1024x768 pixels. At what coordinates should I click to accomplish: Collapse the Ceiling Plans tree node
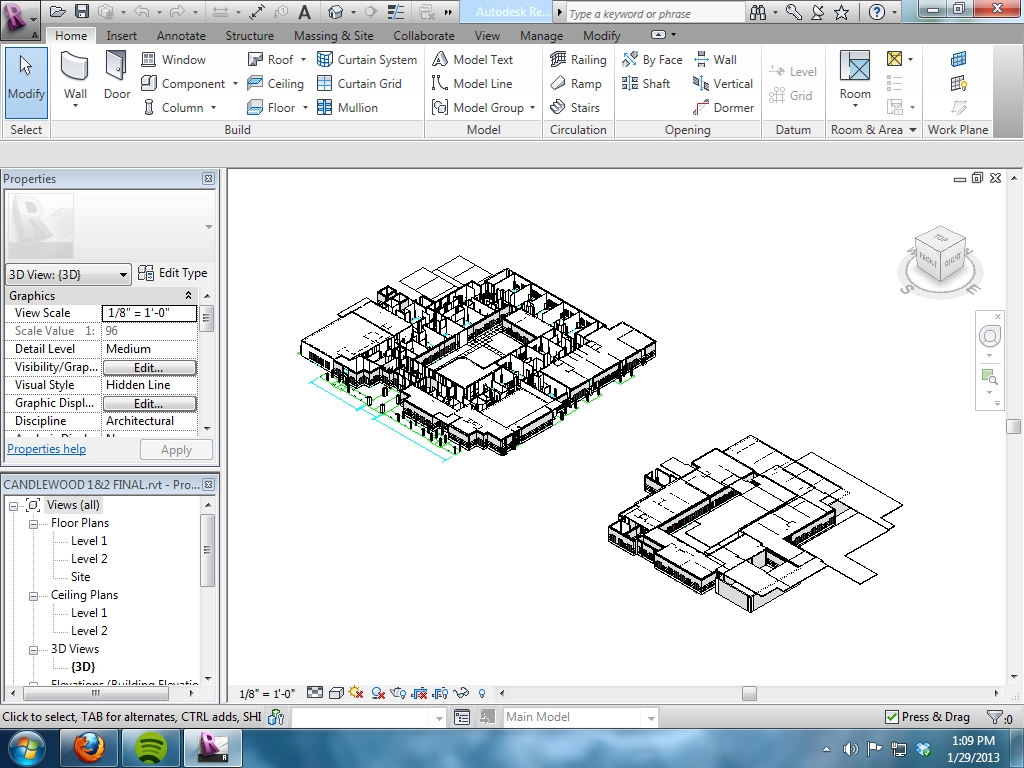coord(34,595)
